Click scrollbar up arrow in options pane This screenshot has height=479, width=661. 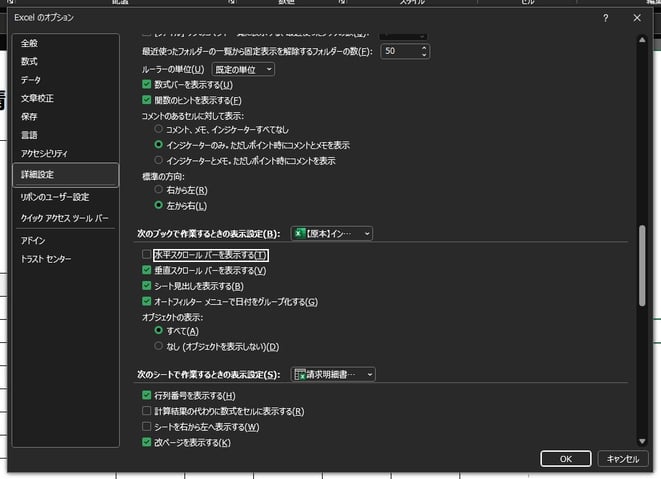click(x=642, y=40)
